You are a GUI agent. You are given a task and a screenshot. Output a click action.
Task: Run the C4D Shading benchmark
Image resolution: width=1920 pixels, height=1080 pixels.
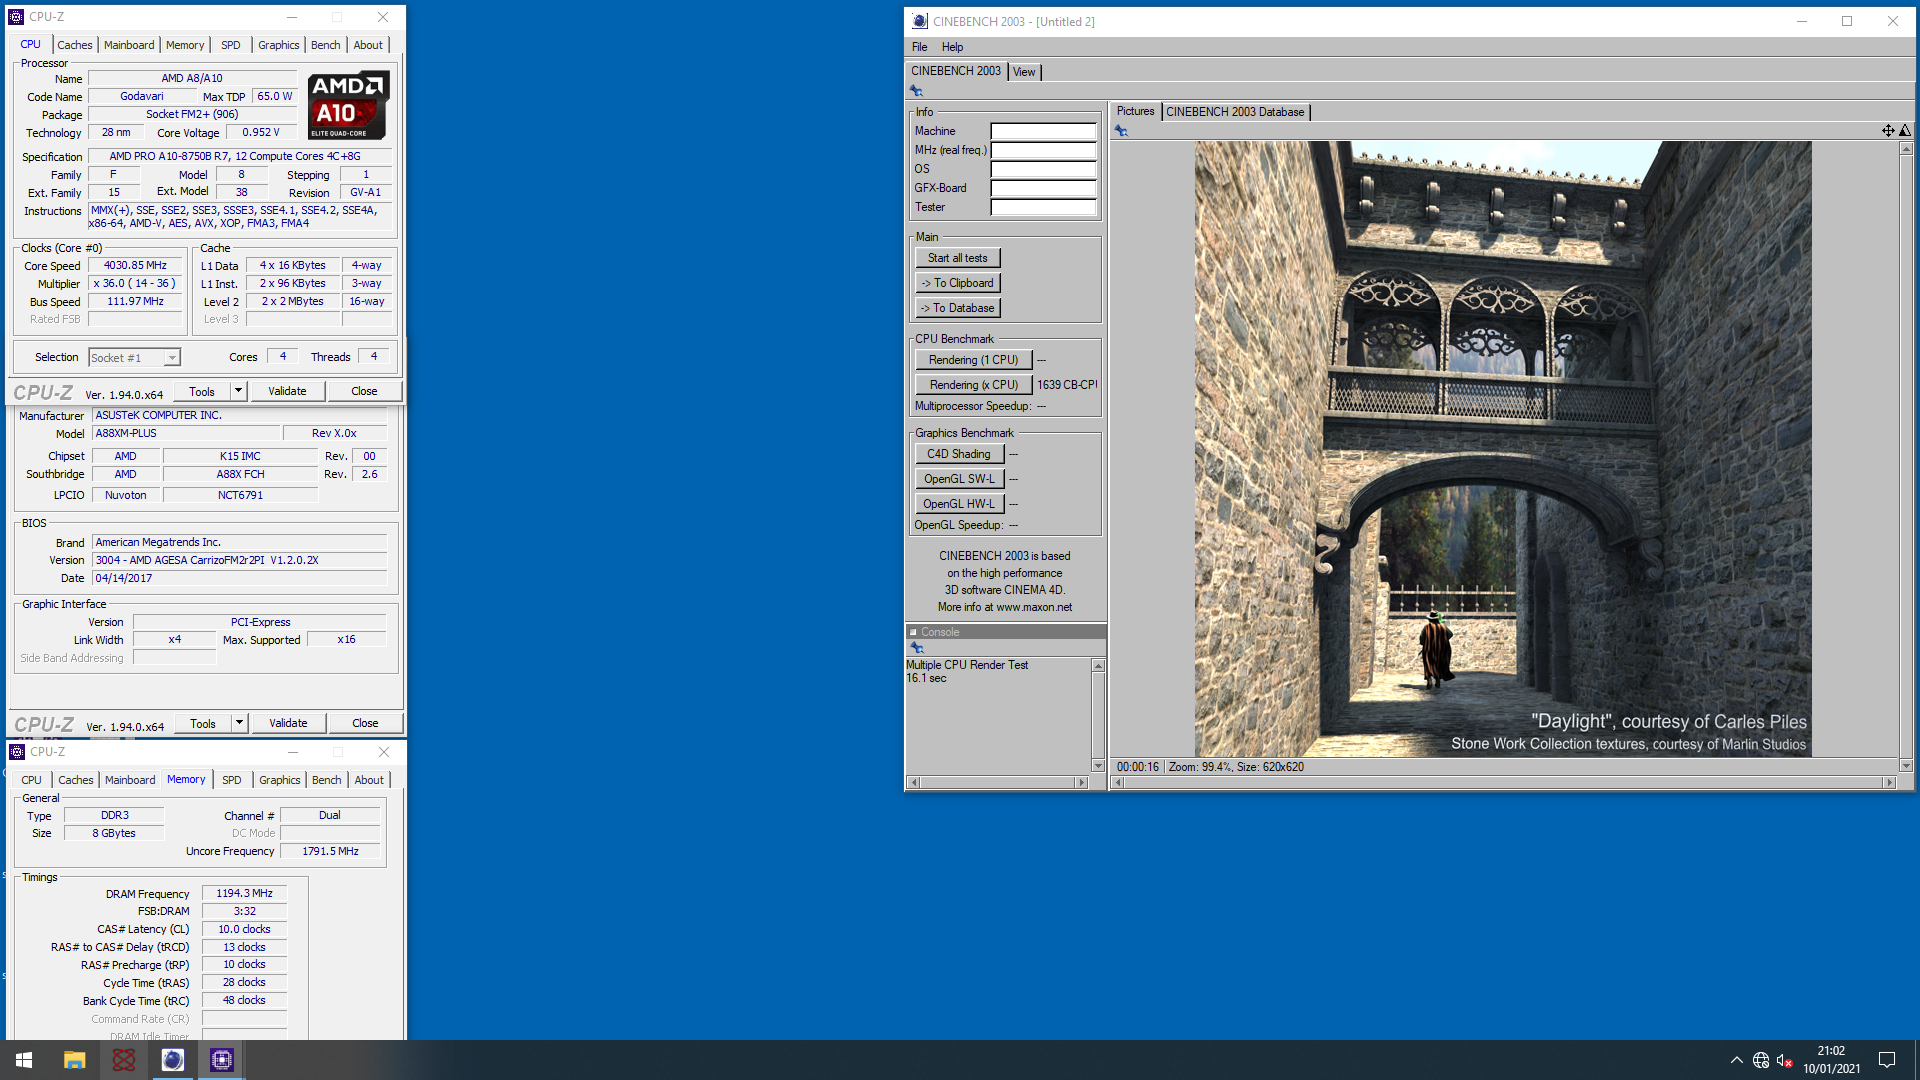point(958,454)
